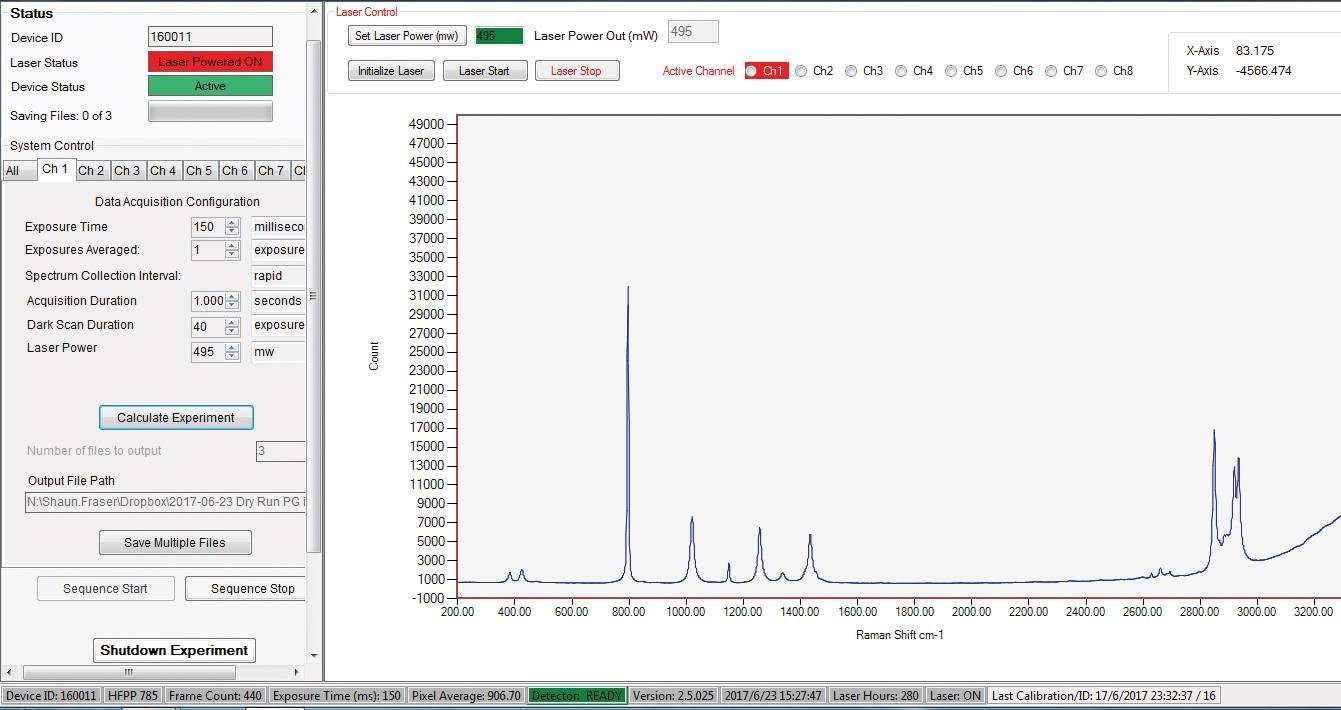Click the Saving Files progress bar
Viewport: 1341px width, 710px height.
point(210,112)
